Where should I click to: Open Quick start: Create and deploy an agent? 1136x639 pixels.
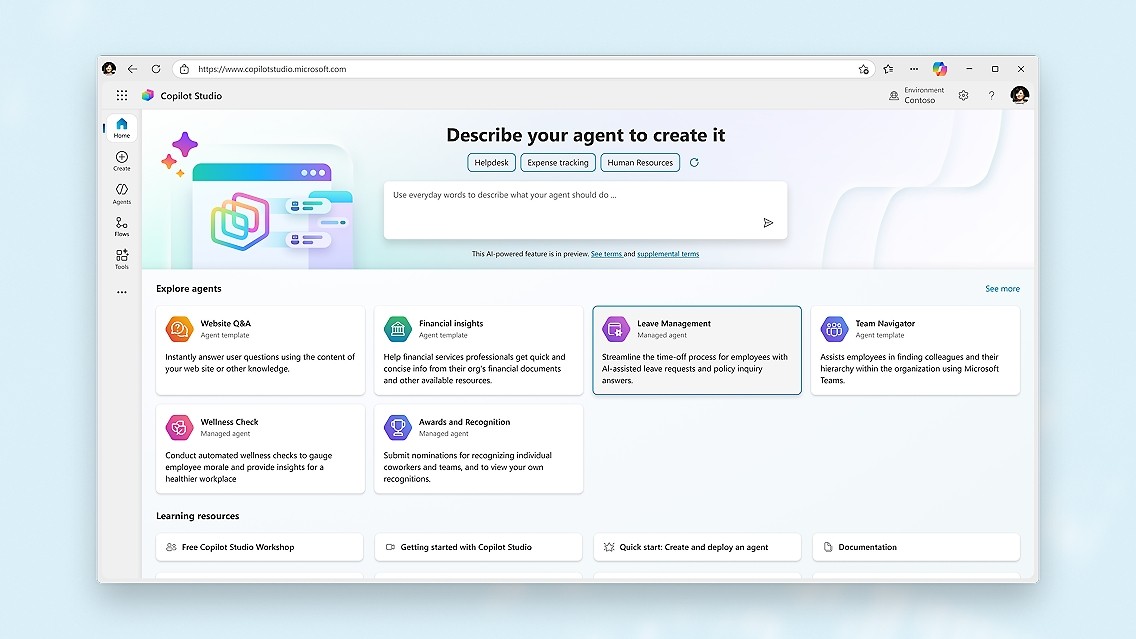pyautogui.click(x=697, y=547)
